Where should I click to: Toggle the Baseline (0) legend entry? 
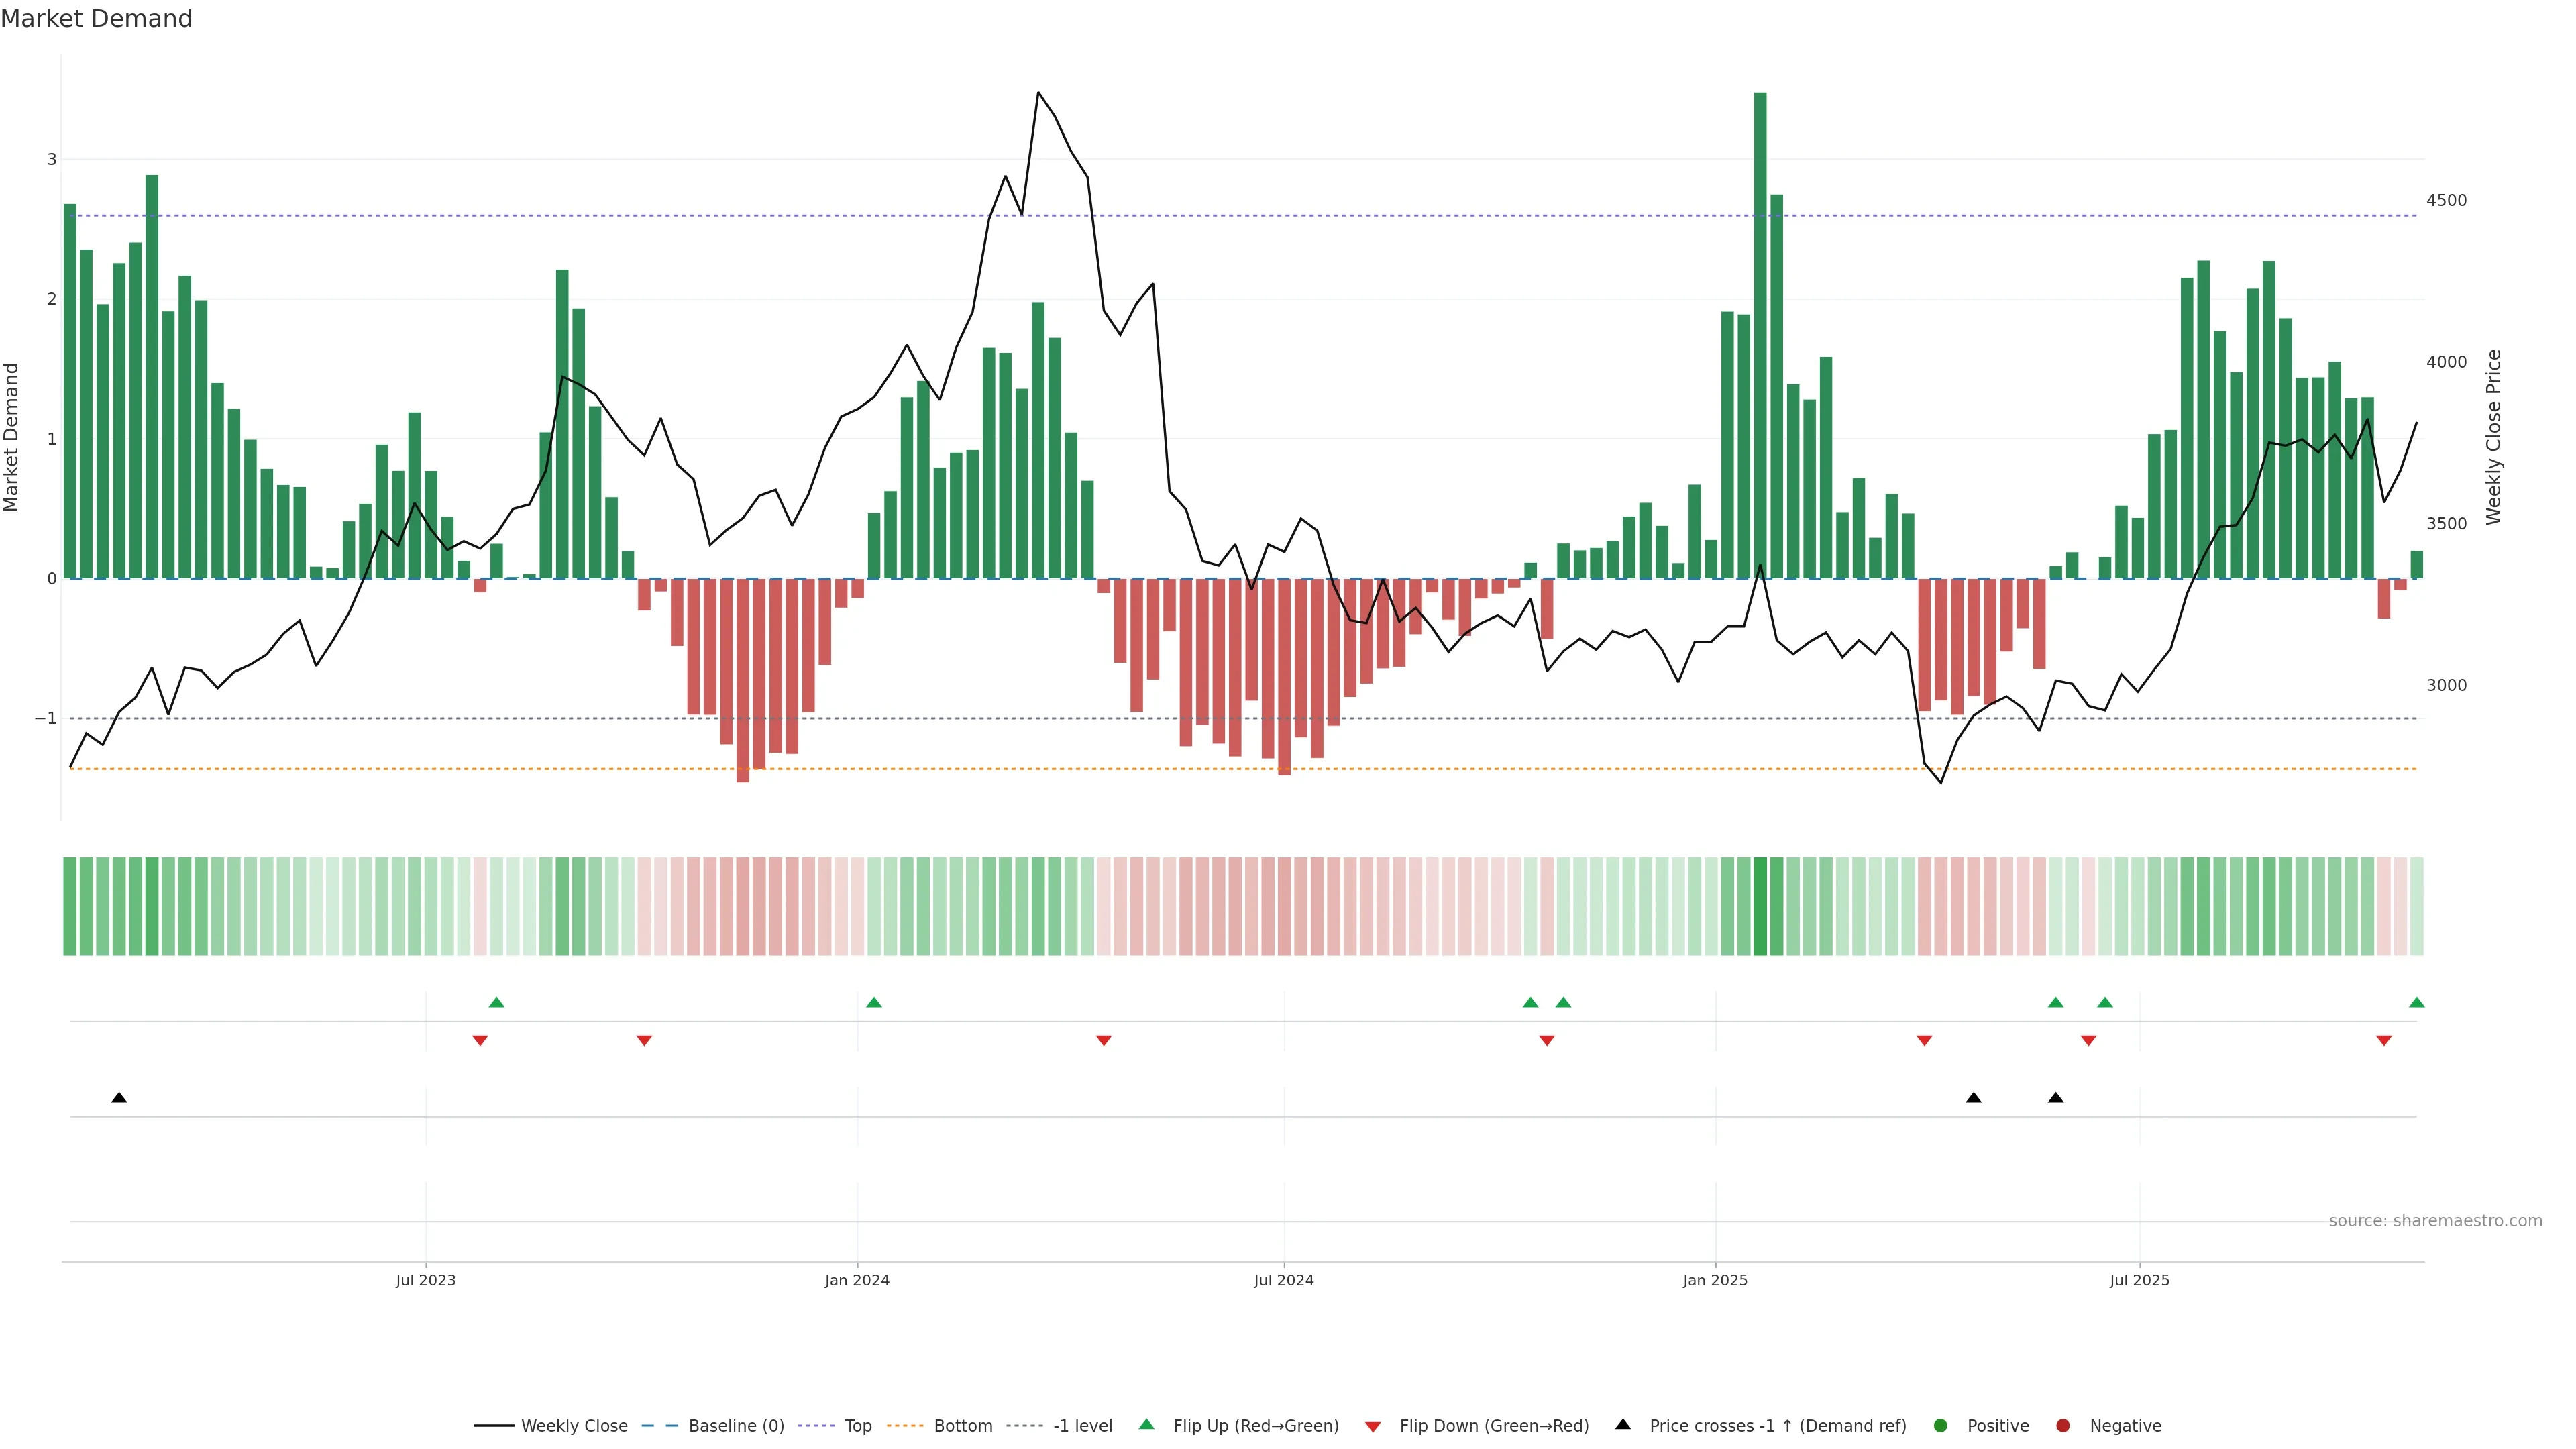click(735, 1426)
